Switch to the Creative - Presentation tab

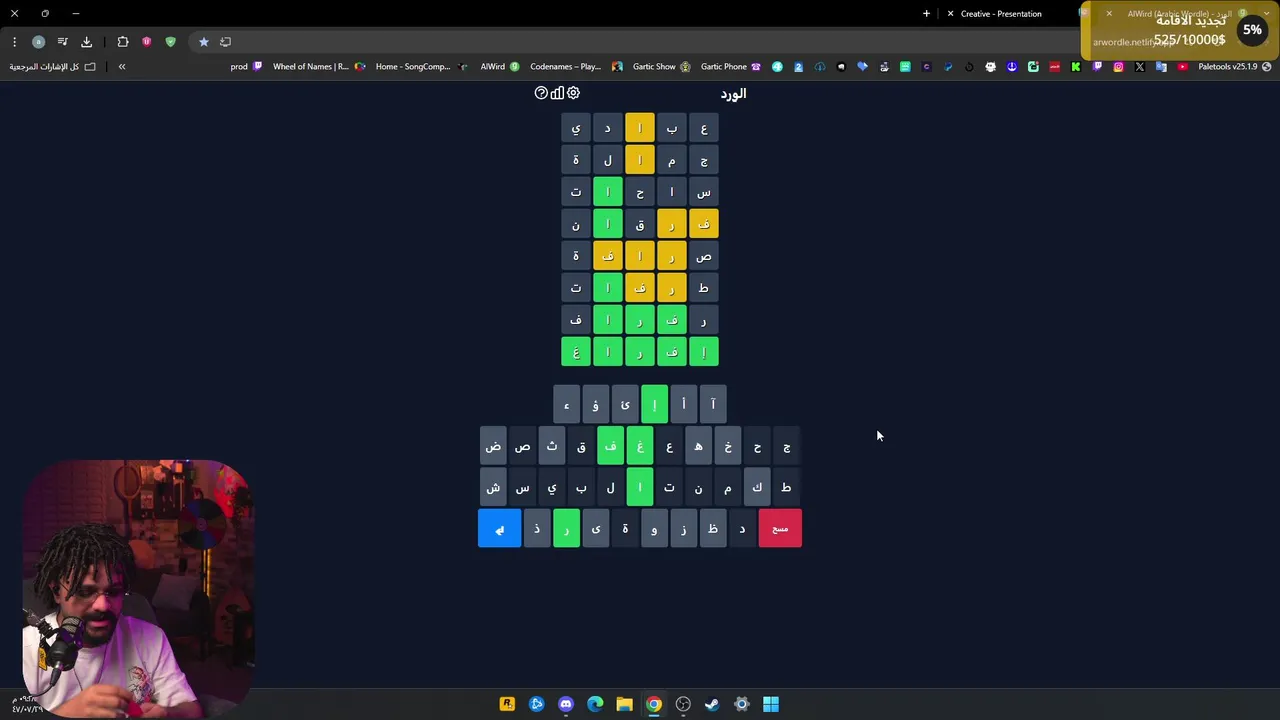[1001, 14]
